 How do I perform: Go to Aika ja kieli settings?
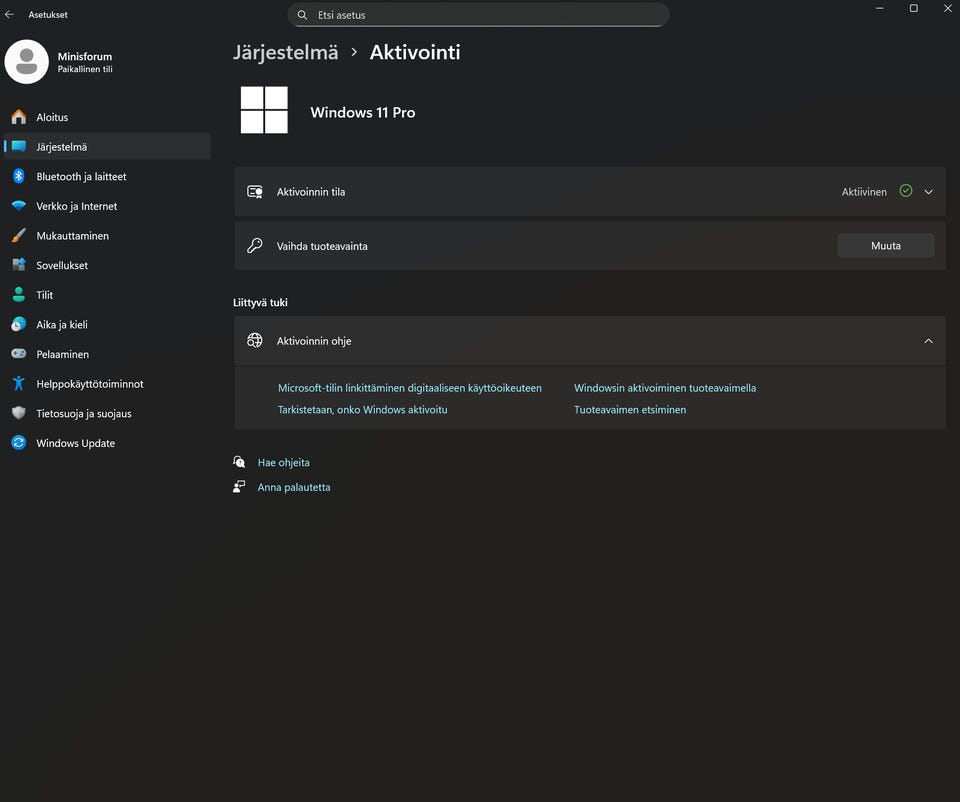(x=108, y=324)
